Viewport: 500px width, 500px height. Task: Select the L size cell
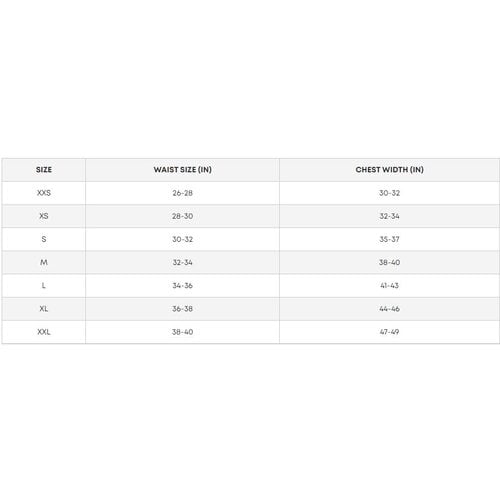44,286
